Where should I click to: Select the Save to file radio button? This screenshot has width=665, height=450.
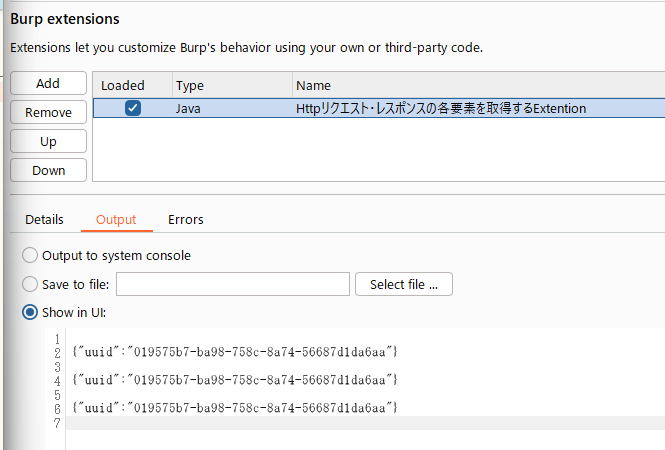click(x=30, y=284)
